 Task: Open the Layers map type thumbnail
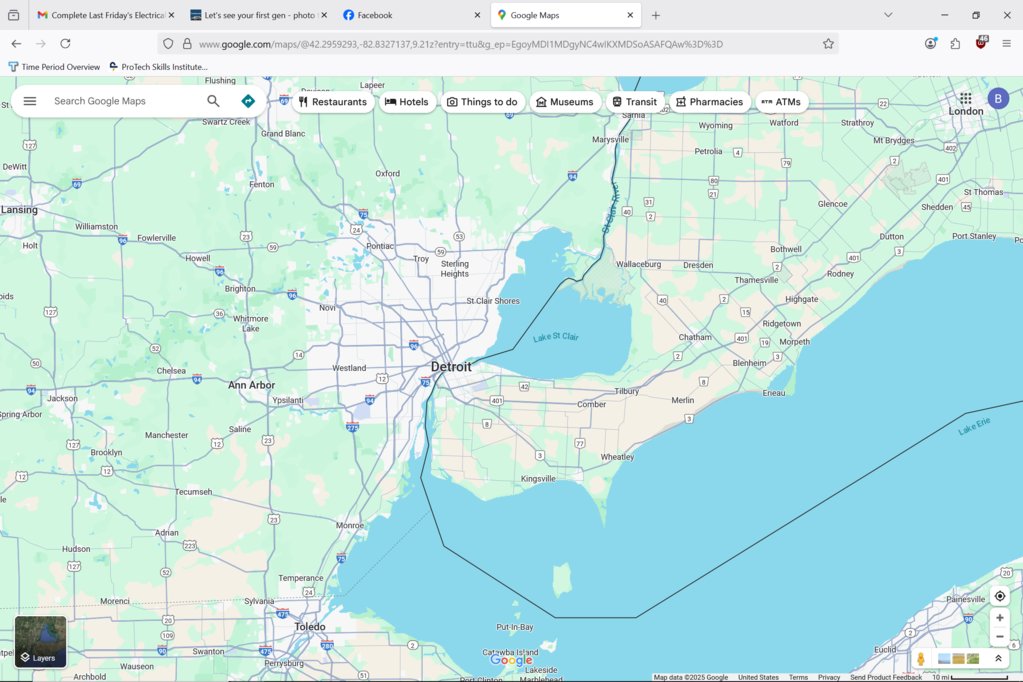(x=40, y=642)
